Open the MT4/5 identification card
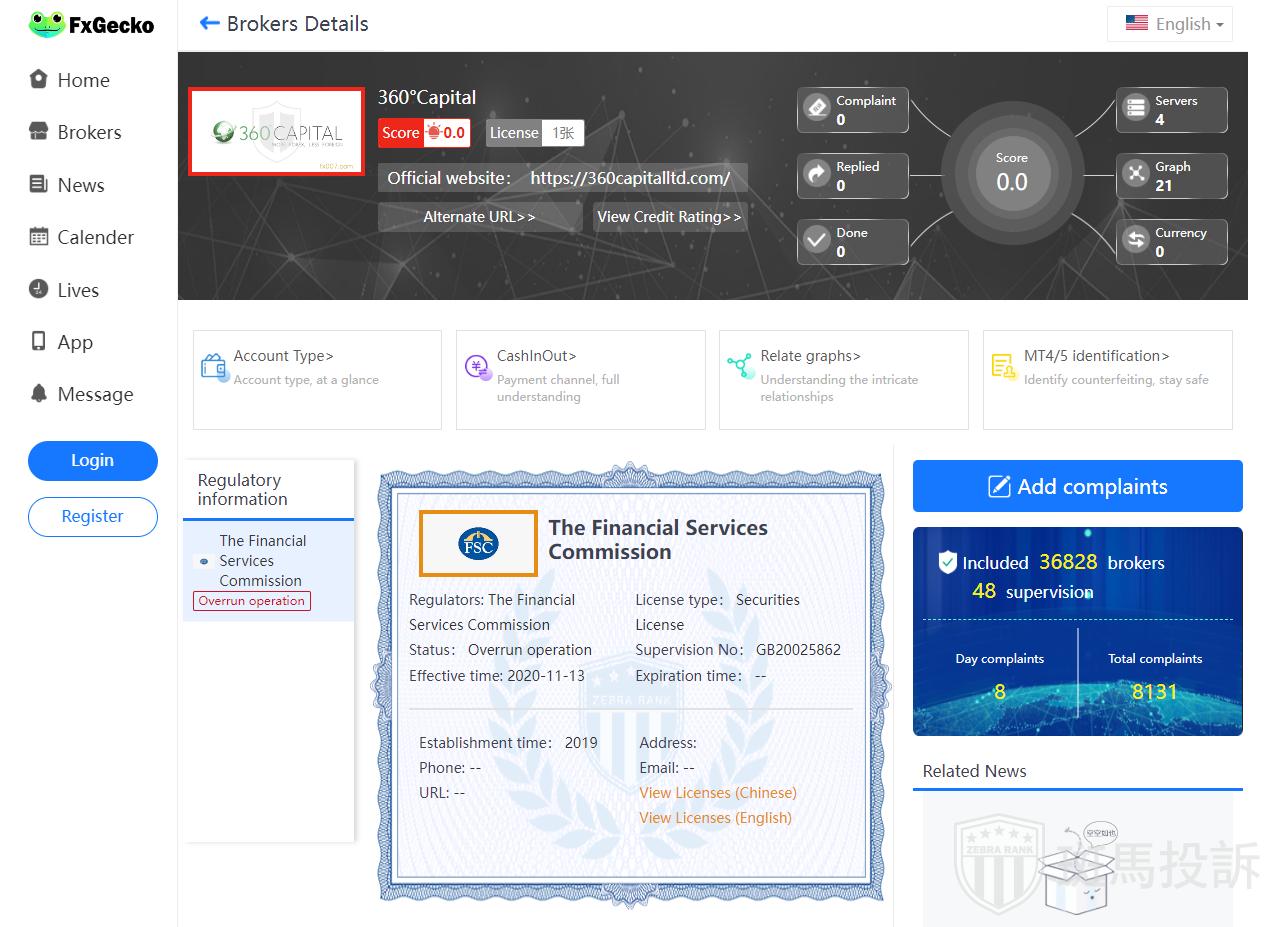Viewport: 1279px width, 927px height. [x=1107, y=379]
